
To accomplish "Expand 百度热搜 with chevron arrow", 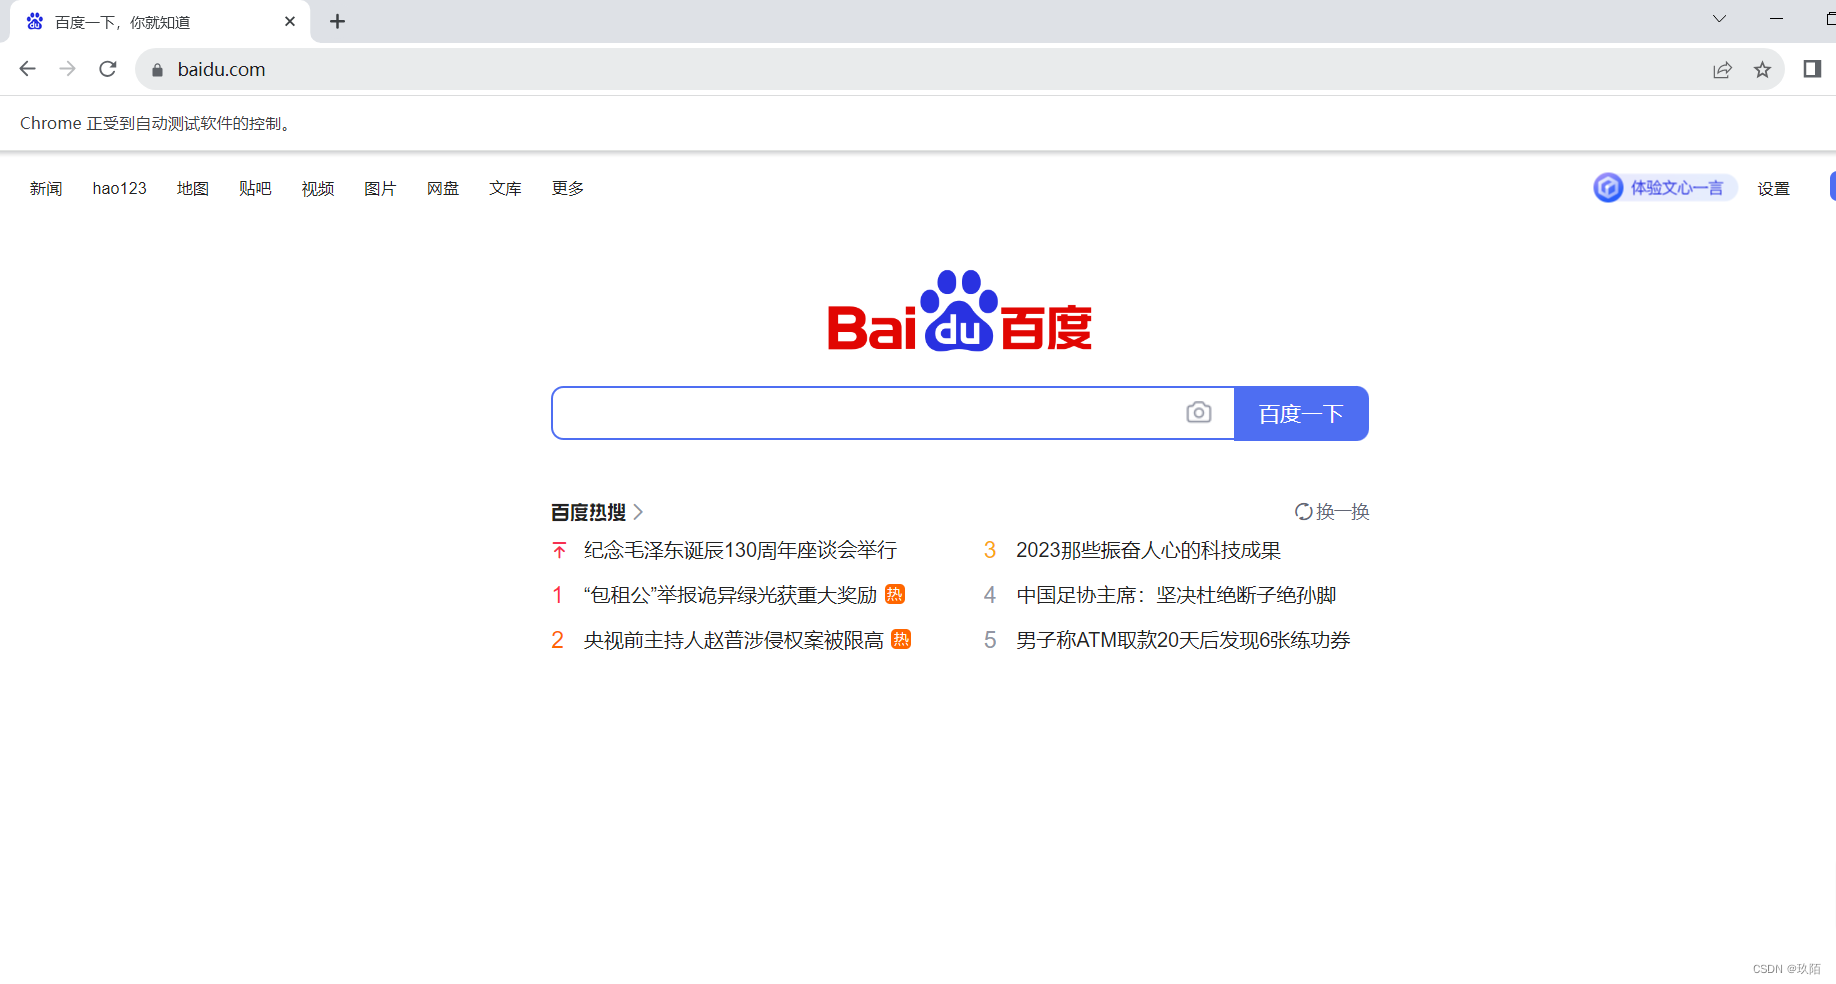I will coord(639,512).
